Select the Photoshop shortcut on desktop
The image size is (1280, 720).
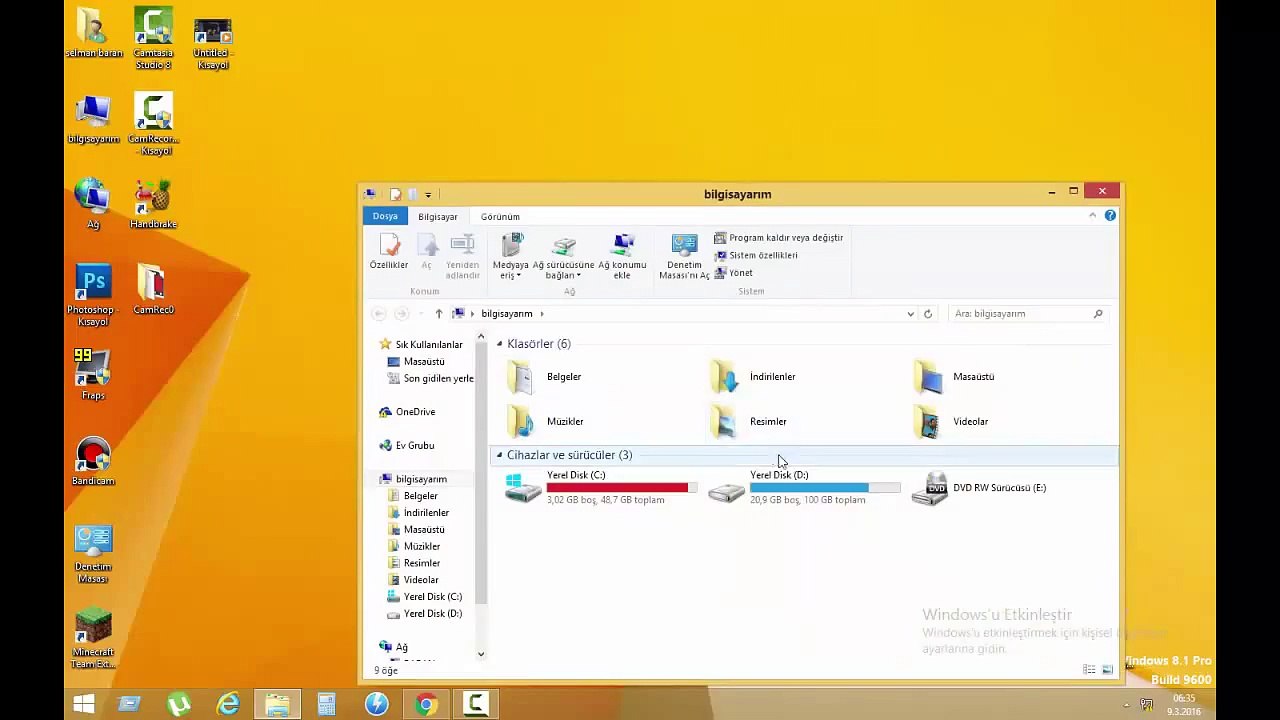(x=93, y=296)
